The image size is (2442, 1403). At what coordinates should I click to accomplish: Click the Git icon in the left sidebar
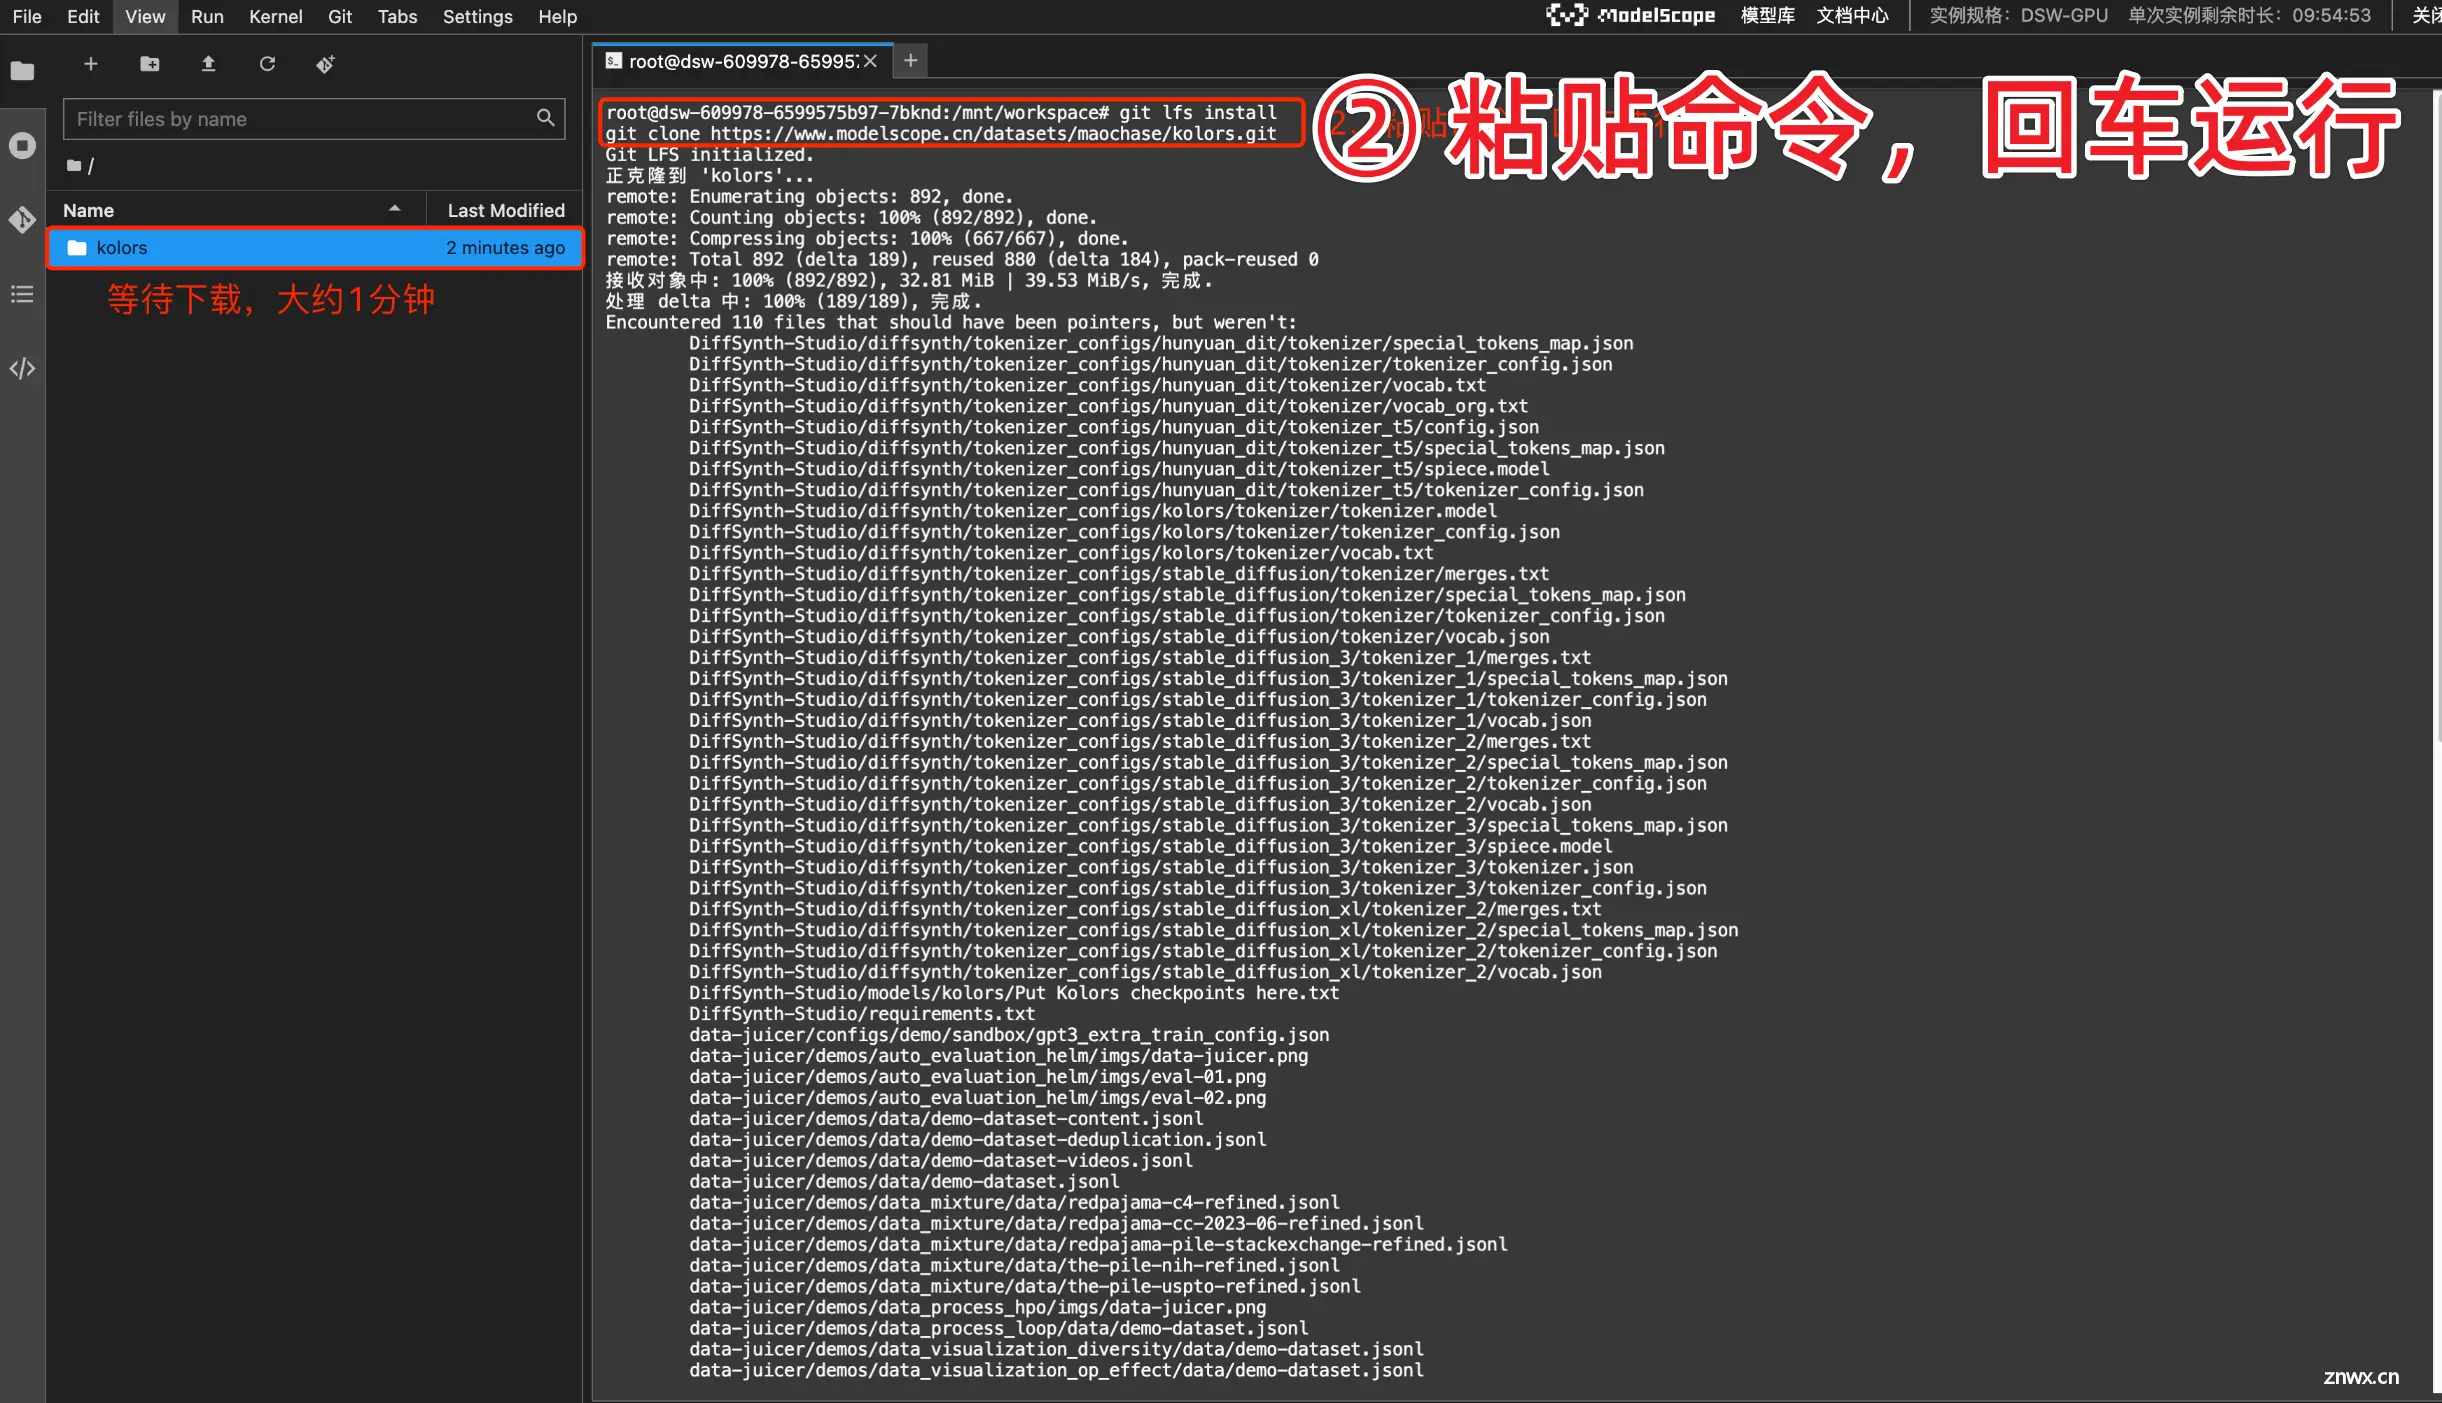(x=22, y=218)
